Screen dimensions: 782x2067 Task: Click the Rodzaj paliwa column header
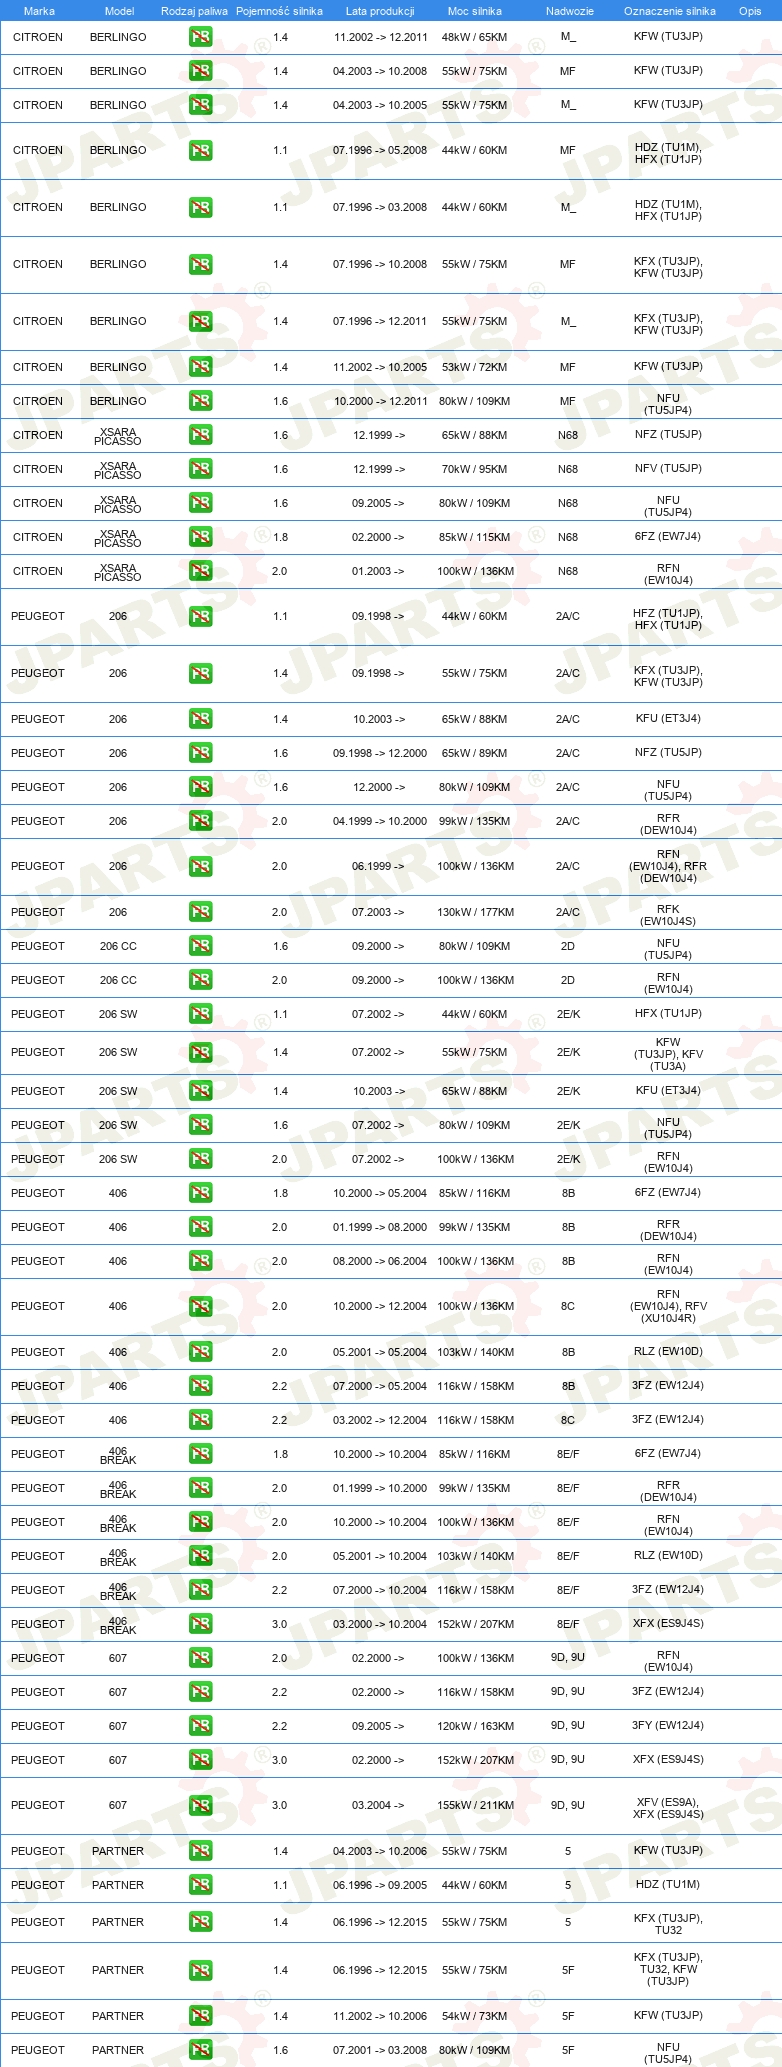194,11
